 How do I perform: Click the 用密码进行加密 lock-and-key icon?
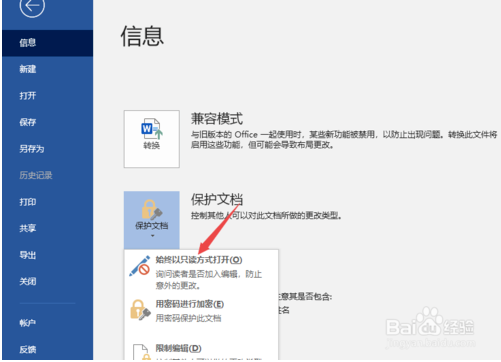[140, 310]
